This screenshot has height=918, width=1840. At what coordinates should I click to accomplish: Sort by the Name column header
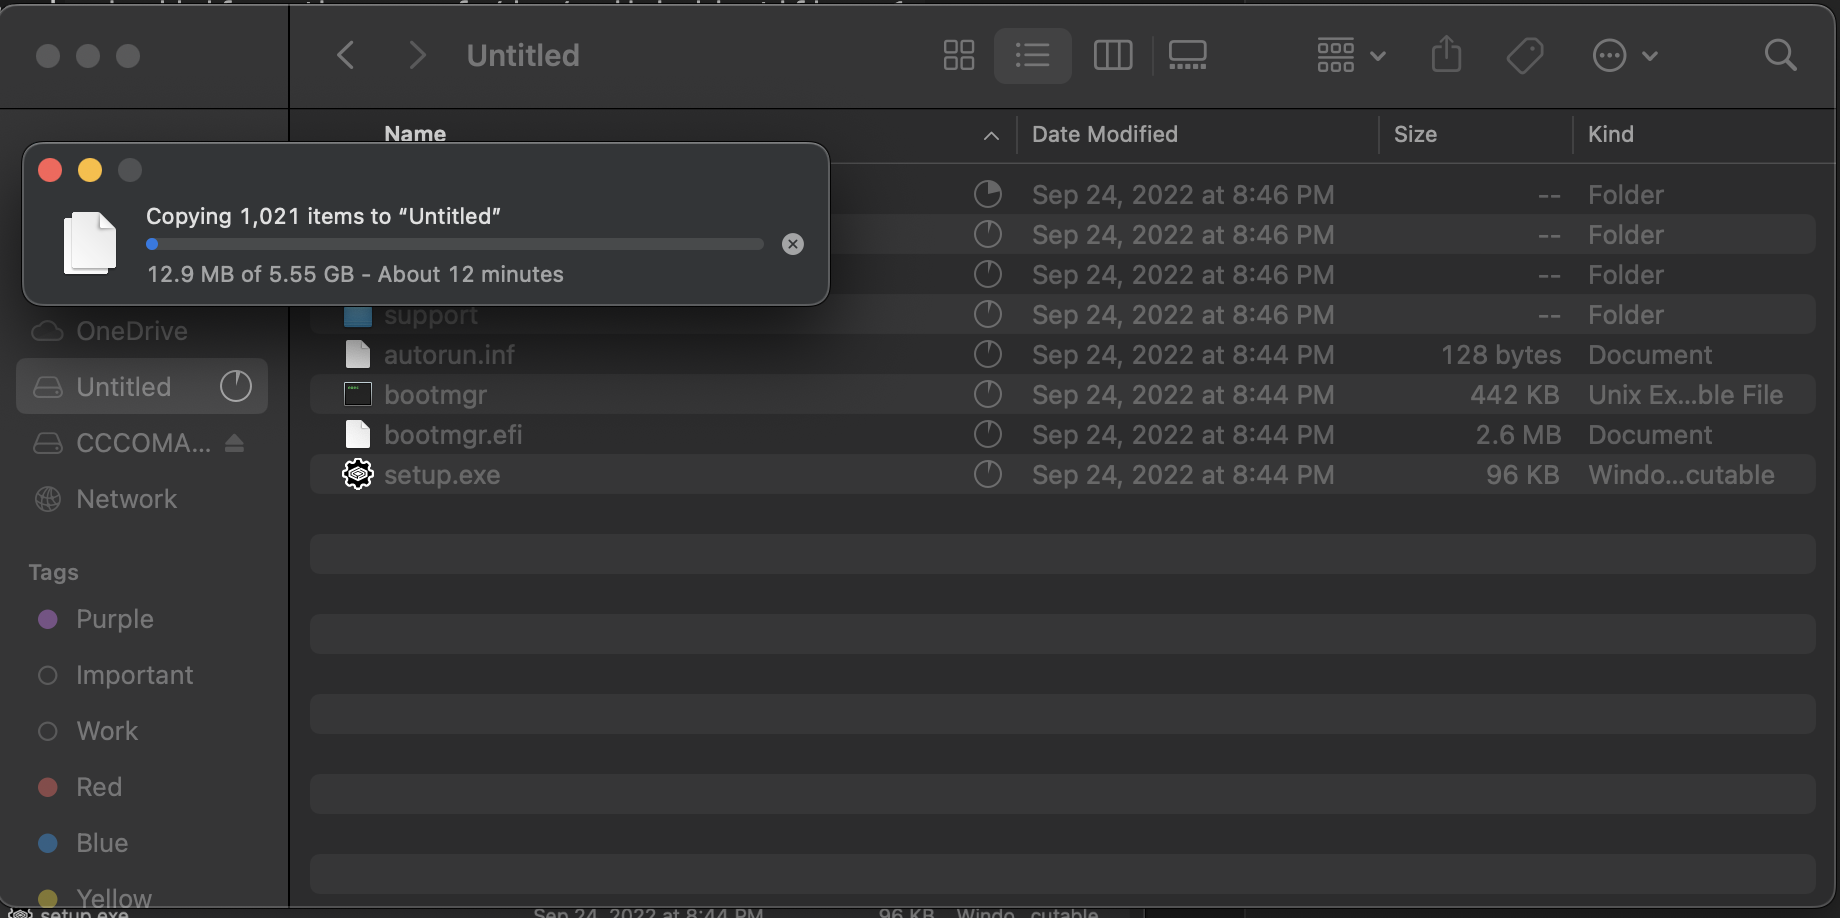coord(415,134)
